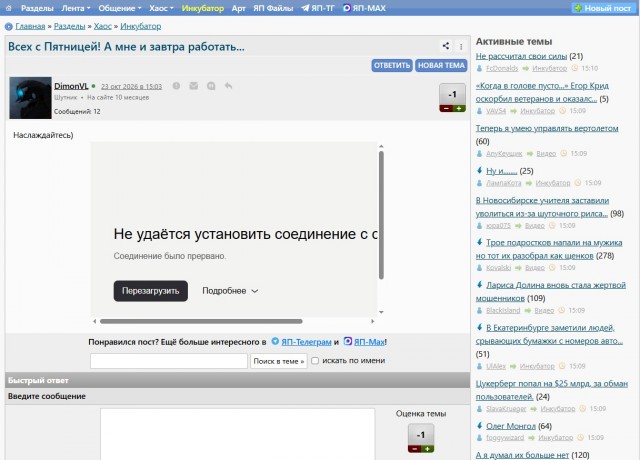Viewport: 640px width, 460px height.
Task: Click the flame icon beside 'Лариса Долина вновь стала жертвой'
Action: pos(480,284)
